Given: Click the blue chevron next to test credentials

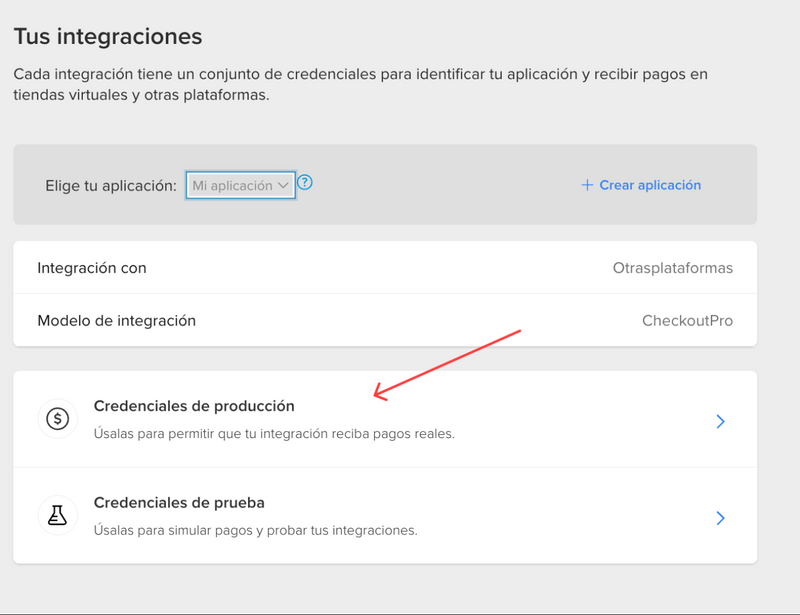Looking at the screenshot, I should click(720, 518).
